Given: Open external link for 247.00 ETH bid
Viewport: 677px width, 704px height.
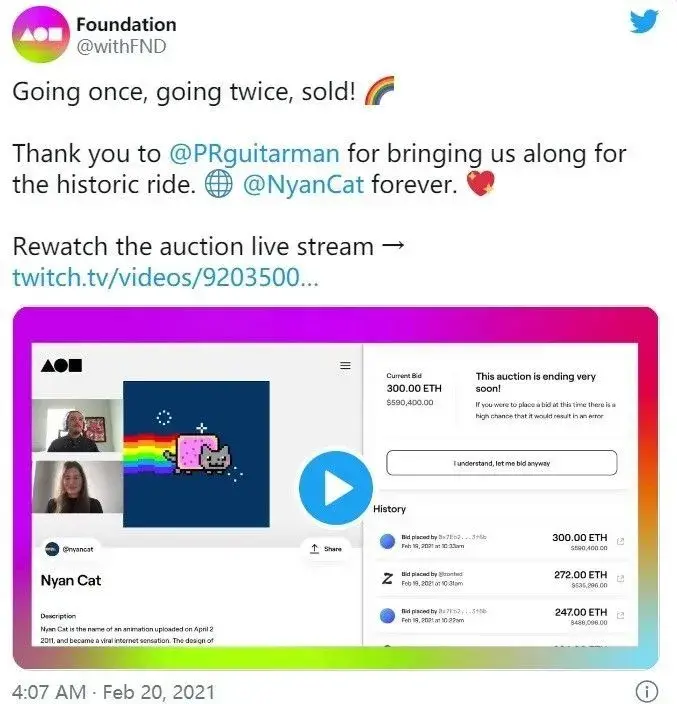Looking at the screenshot, I should tap(620, 616).
